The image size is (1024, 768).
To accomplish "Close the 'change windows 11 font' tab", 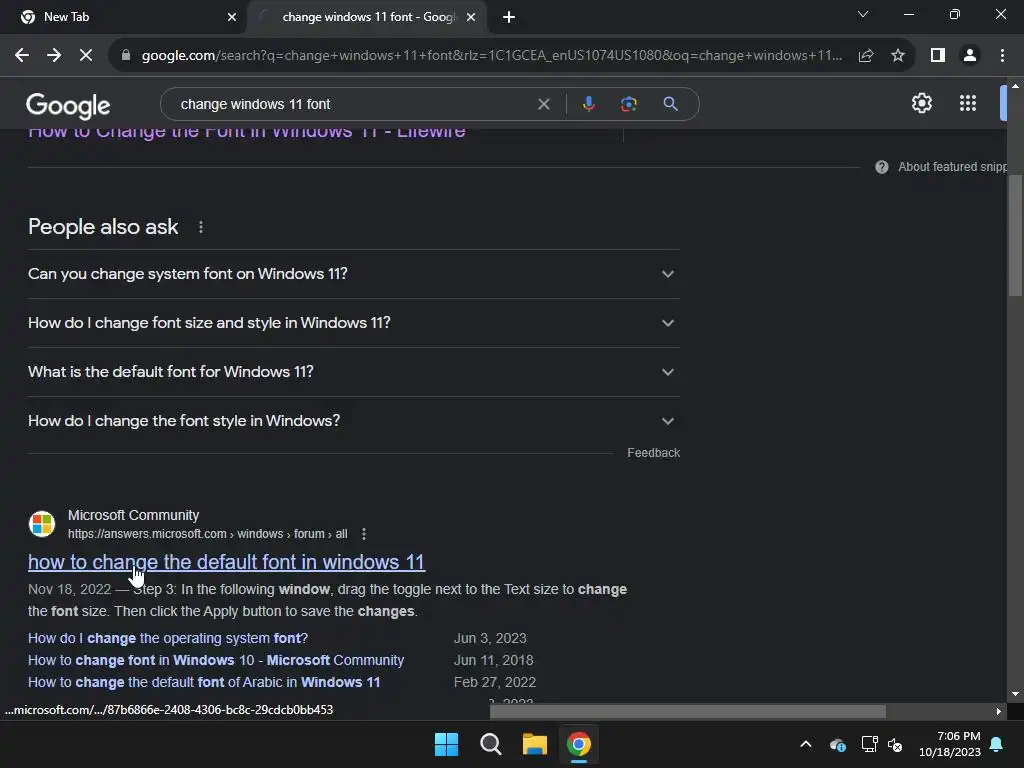I will (x=471, y=17).
